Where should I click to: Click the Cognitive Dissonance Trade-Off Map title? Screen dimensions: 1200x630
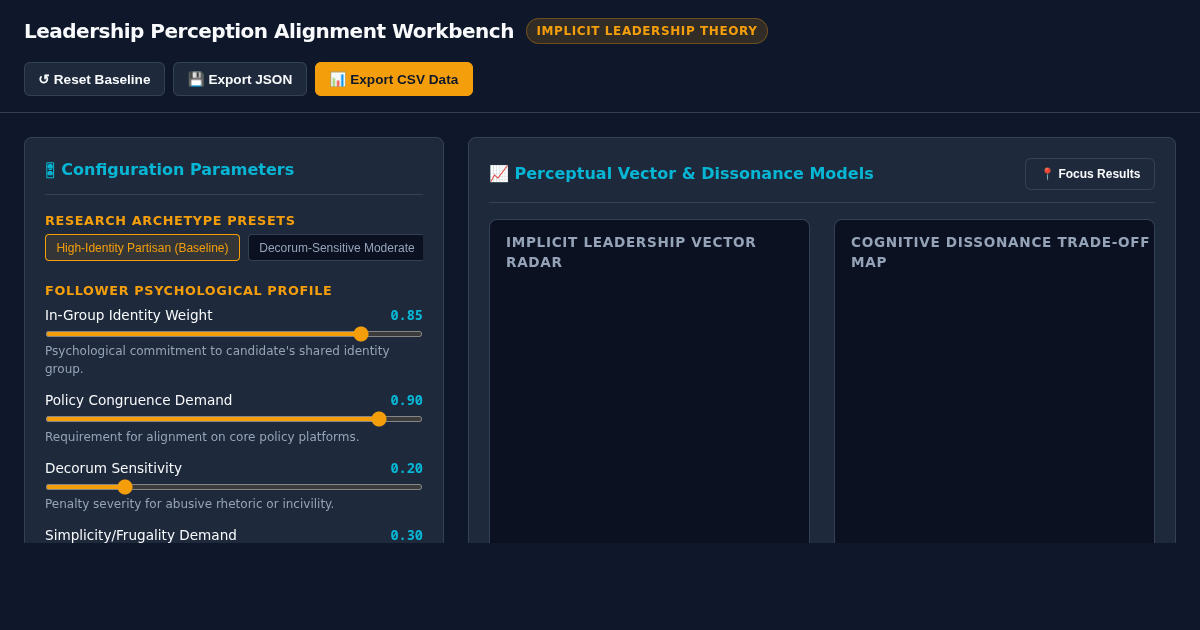(1000, 252)
